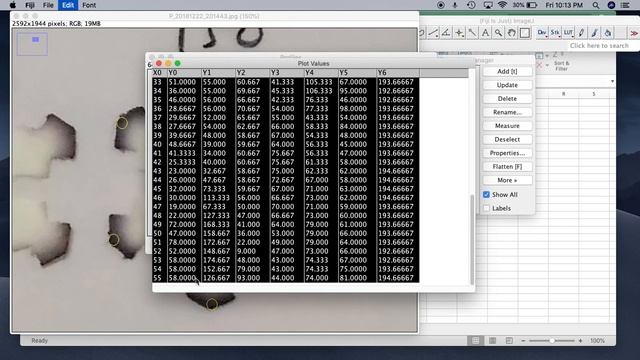Click the Y4 value 105.333 in row 33

[319, 82]
